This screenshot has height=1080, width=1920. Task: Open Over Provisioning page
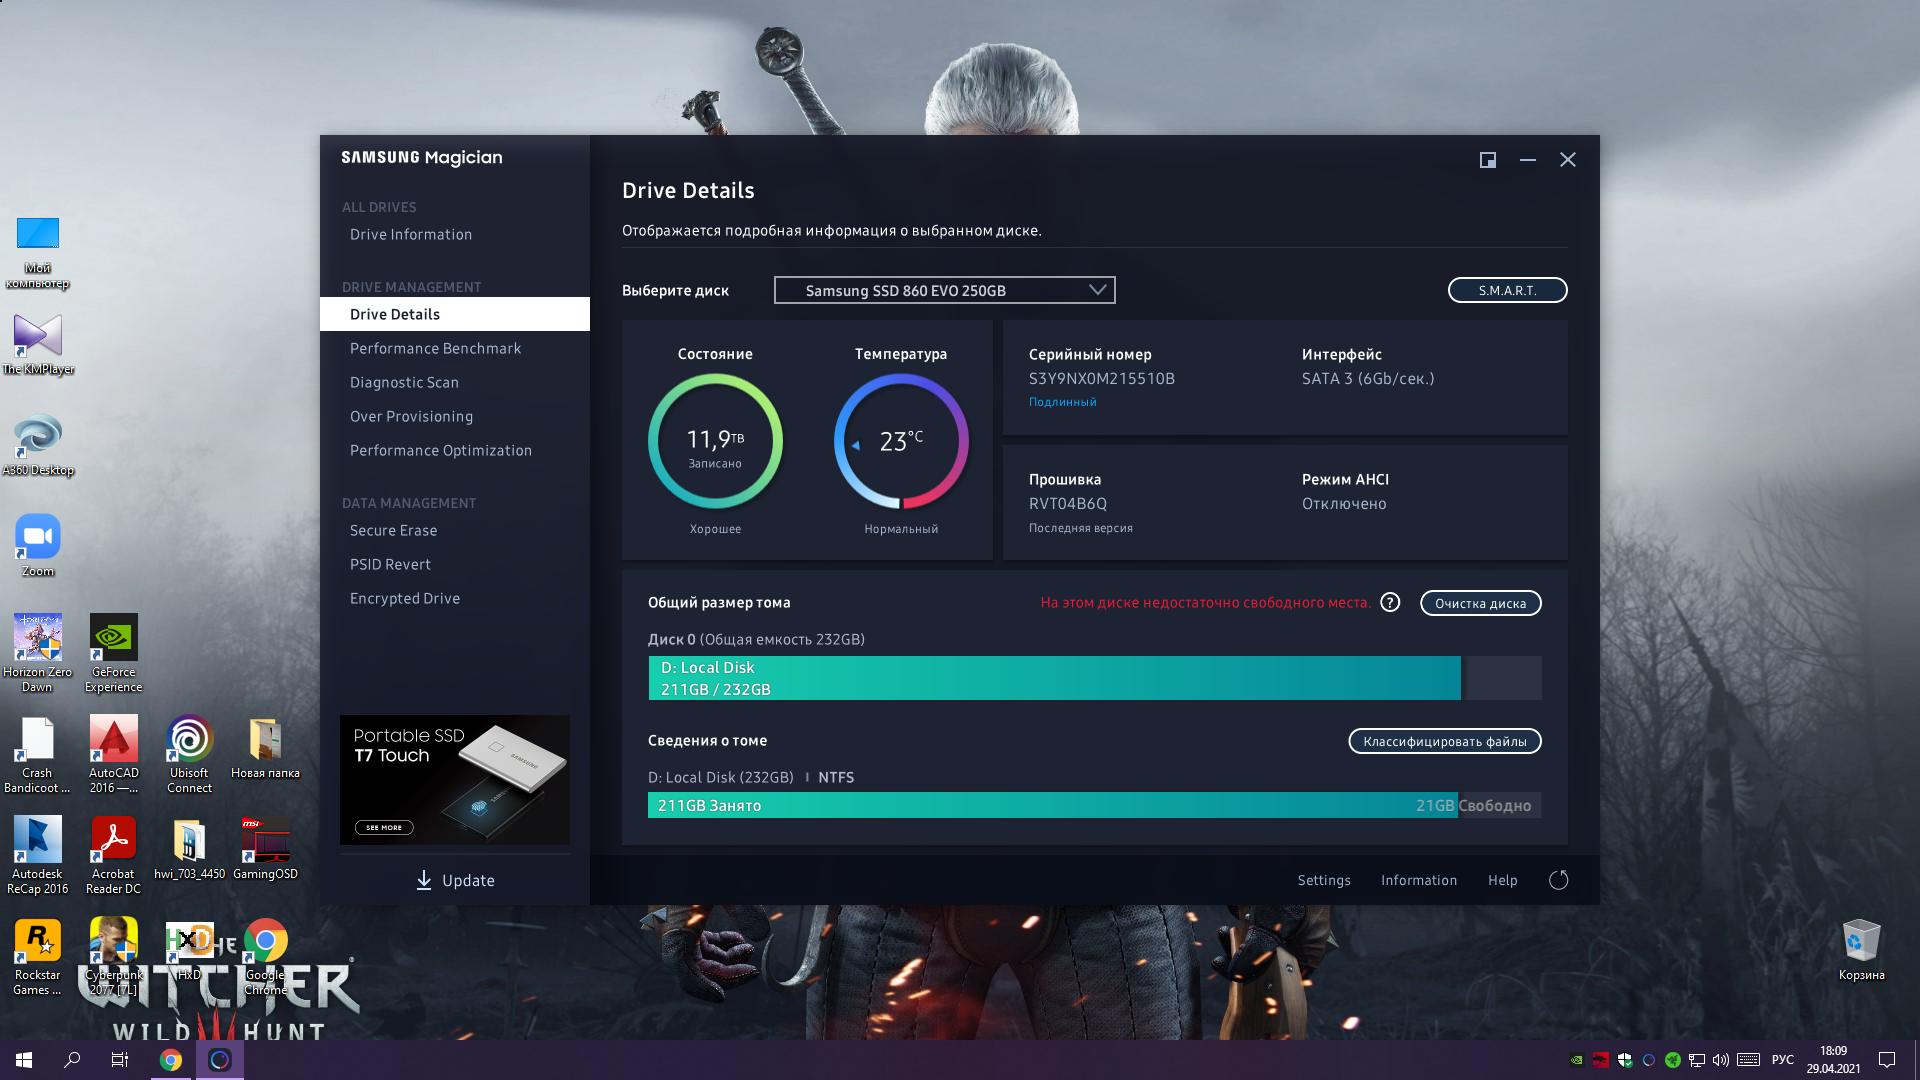click(411, 416)
